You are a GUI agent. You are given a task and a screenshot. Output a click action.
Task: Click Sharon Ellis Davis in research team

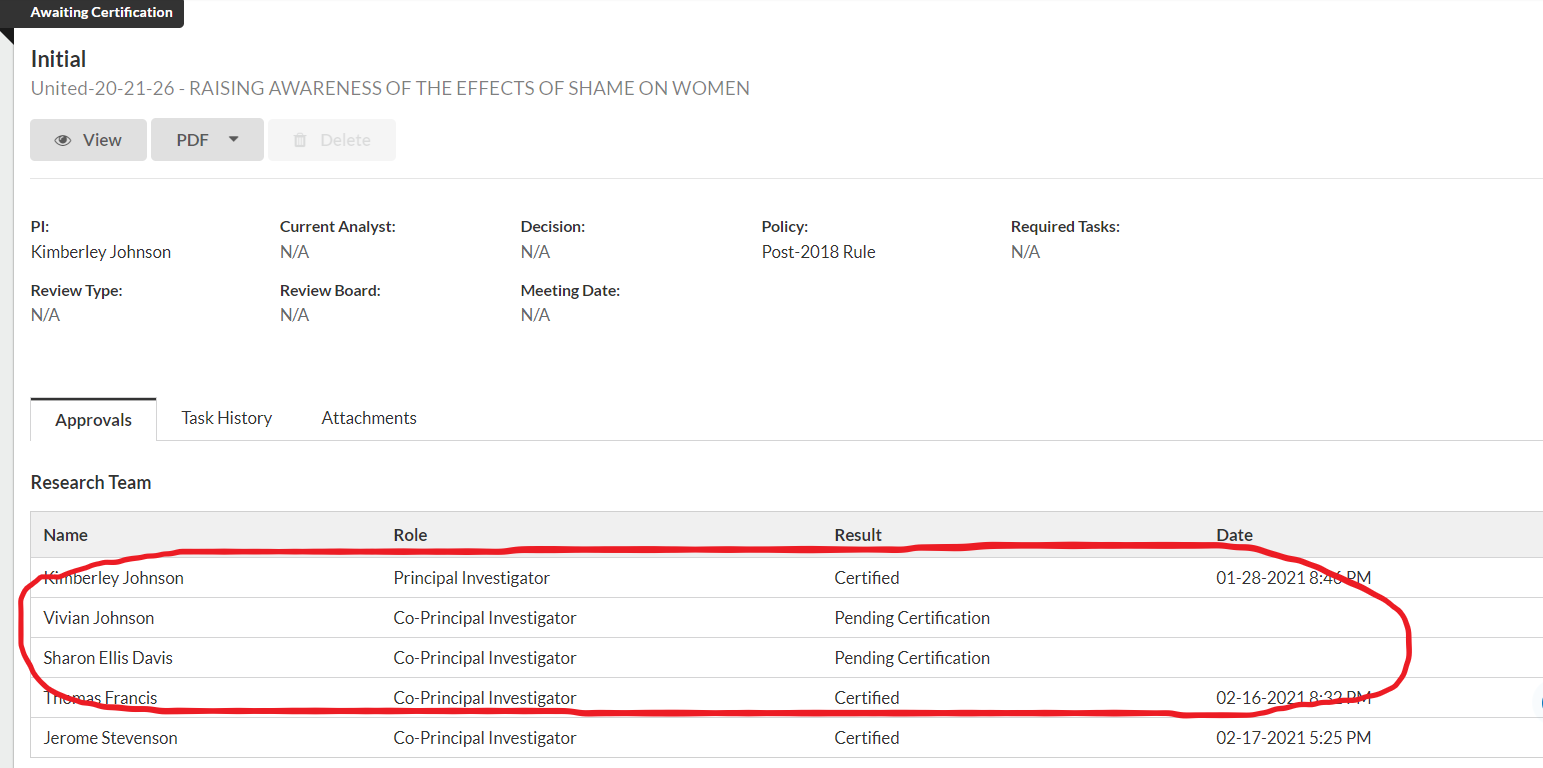(108, 658)
